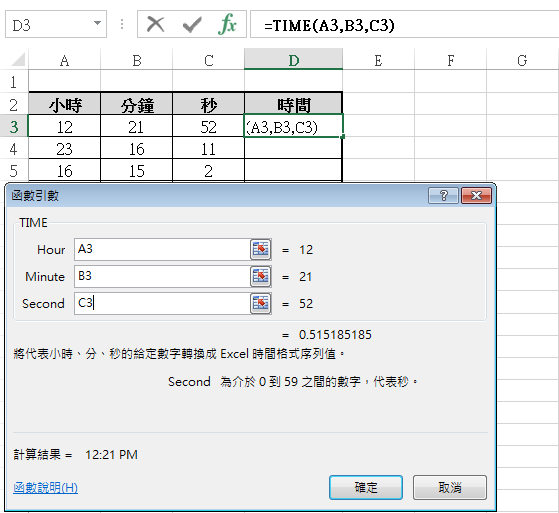Screen dimensions: 559x513
Task: Select empty cell D5 in 時間 column
Action: tap(293, 171)
